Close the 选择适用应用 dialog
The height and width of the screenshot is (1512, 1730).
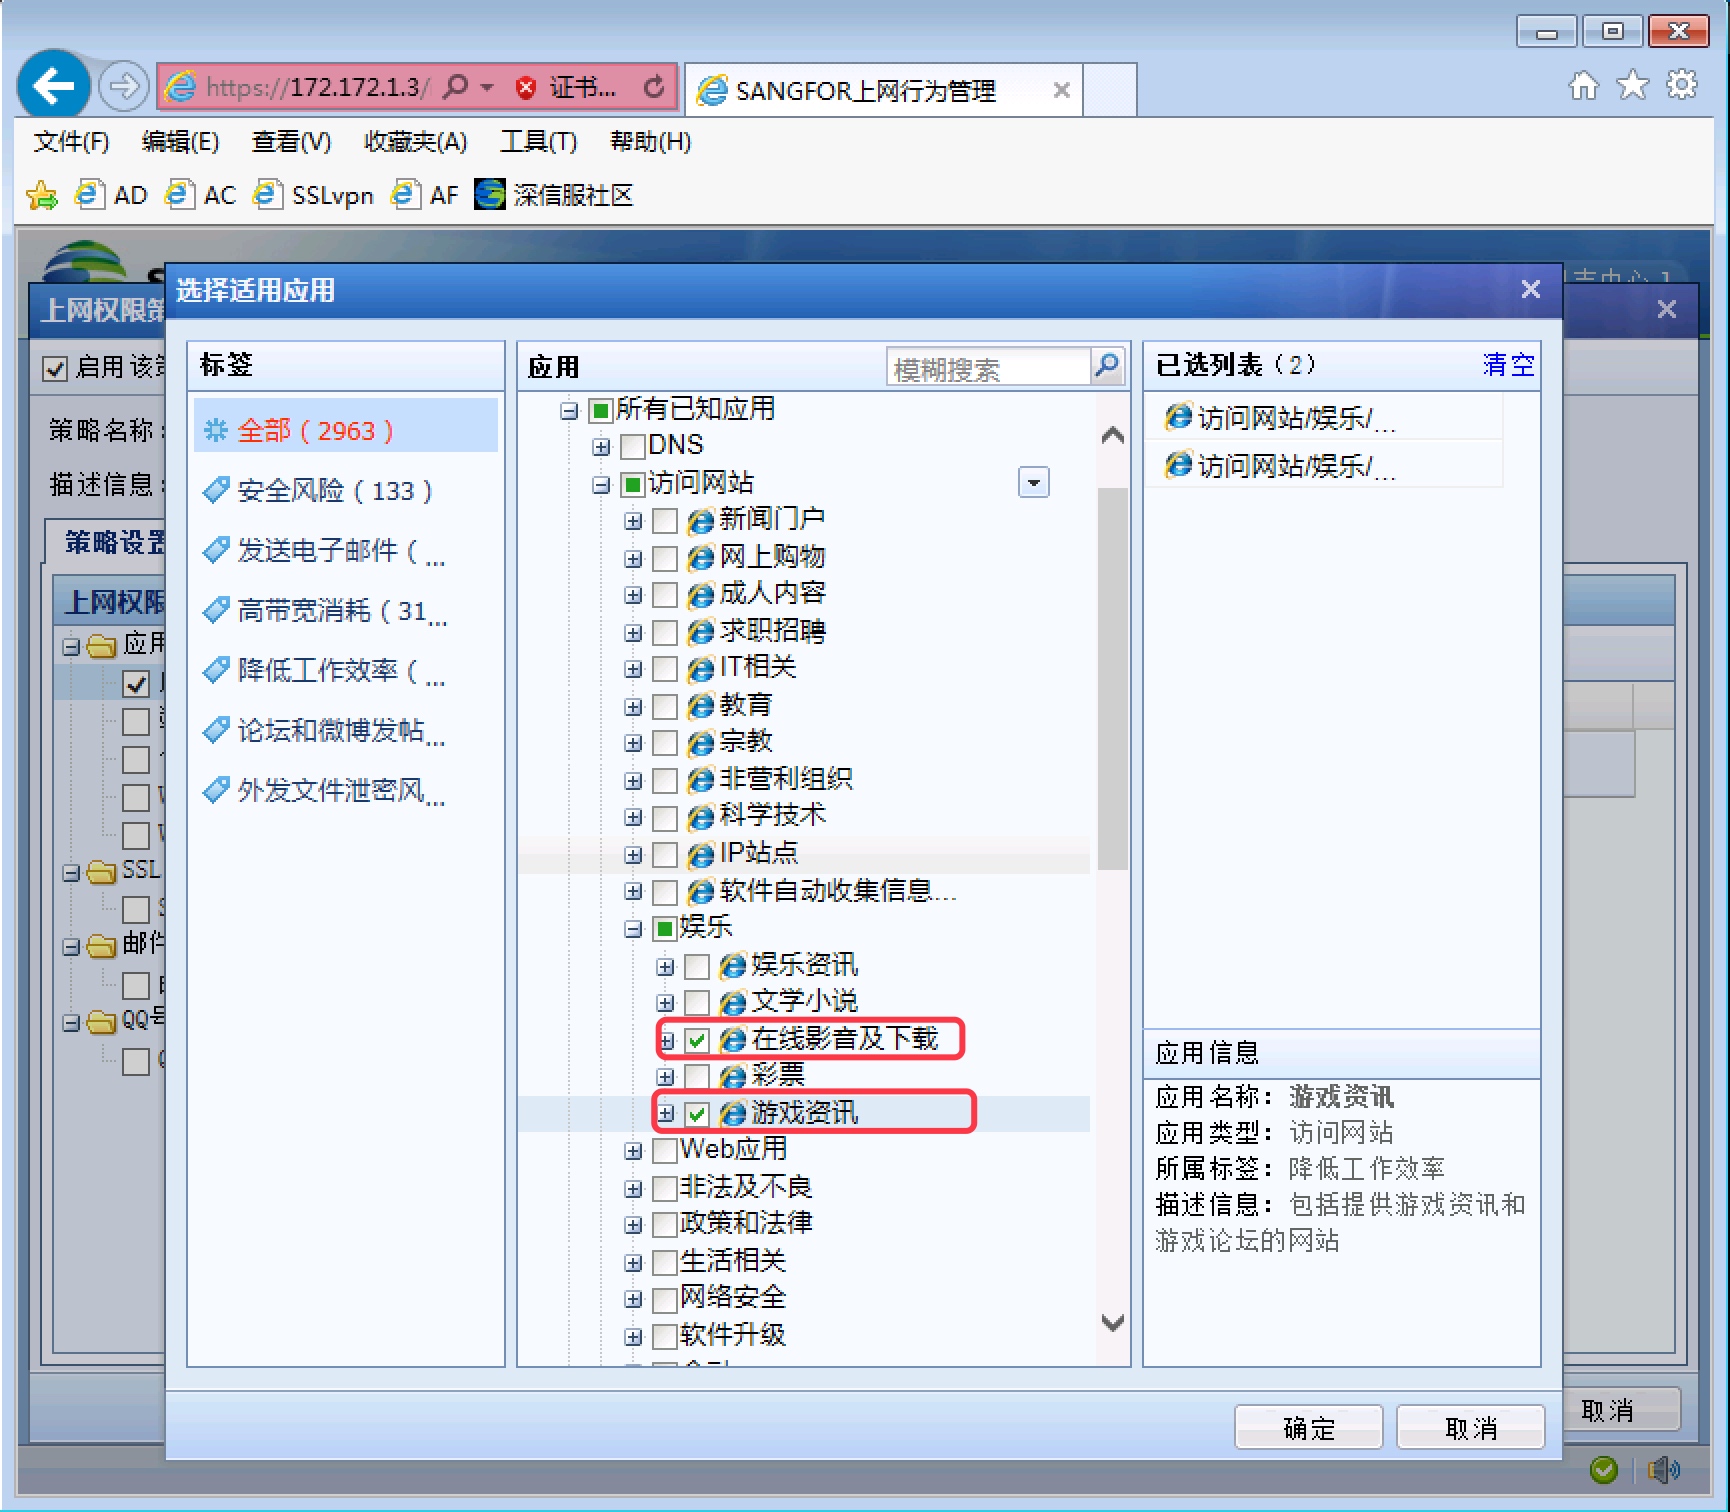coord(1530,289)
